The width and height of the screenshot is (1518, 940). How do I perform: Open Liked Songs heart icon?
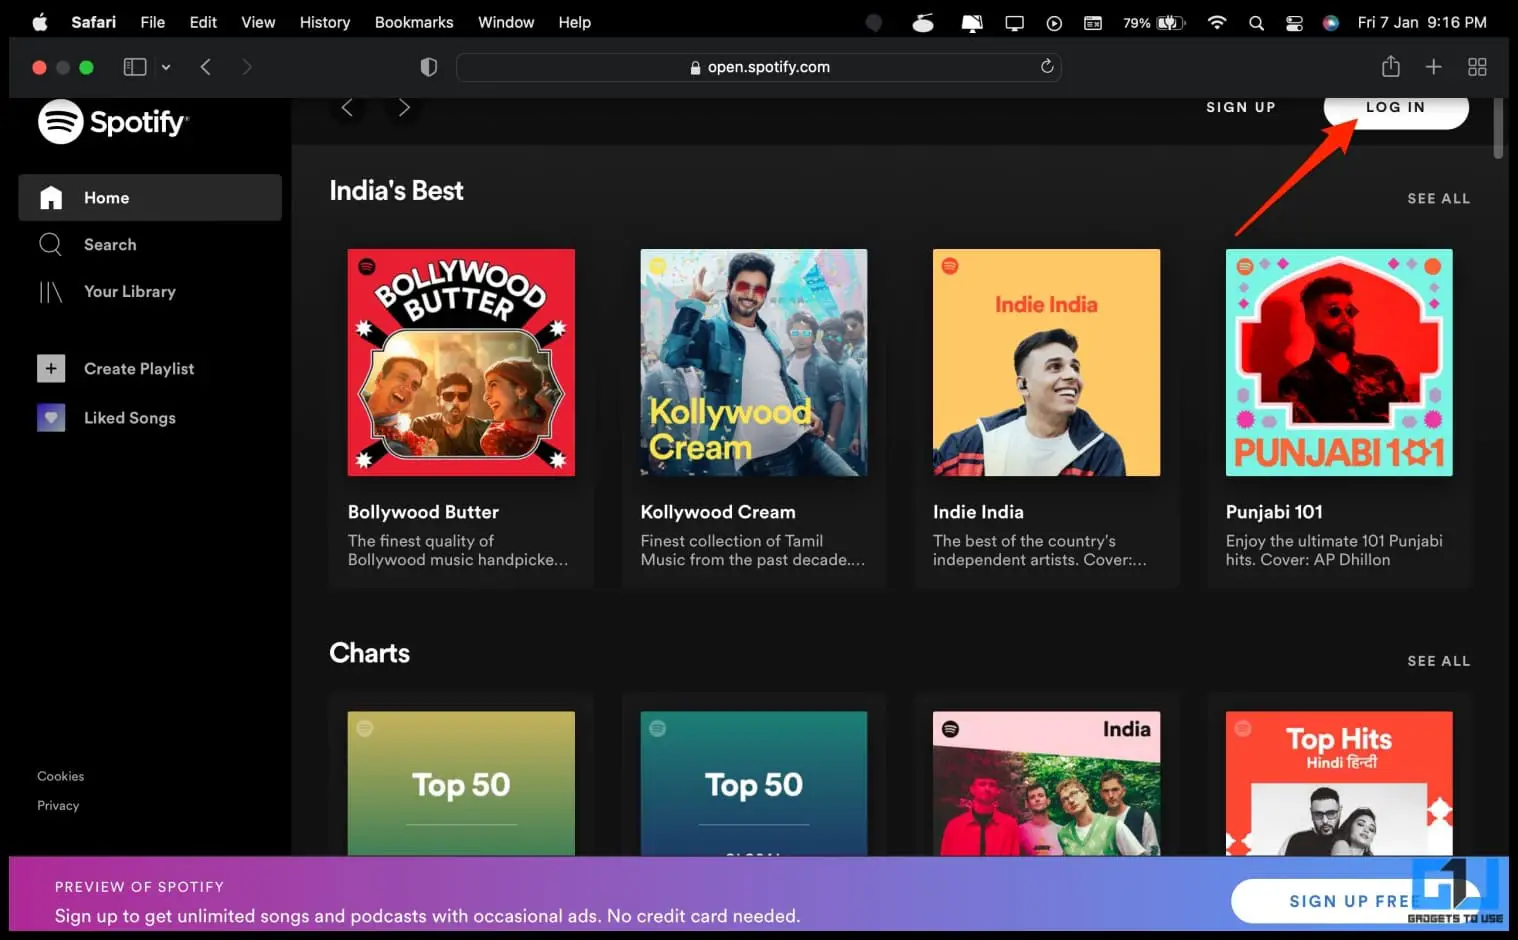51,418
